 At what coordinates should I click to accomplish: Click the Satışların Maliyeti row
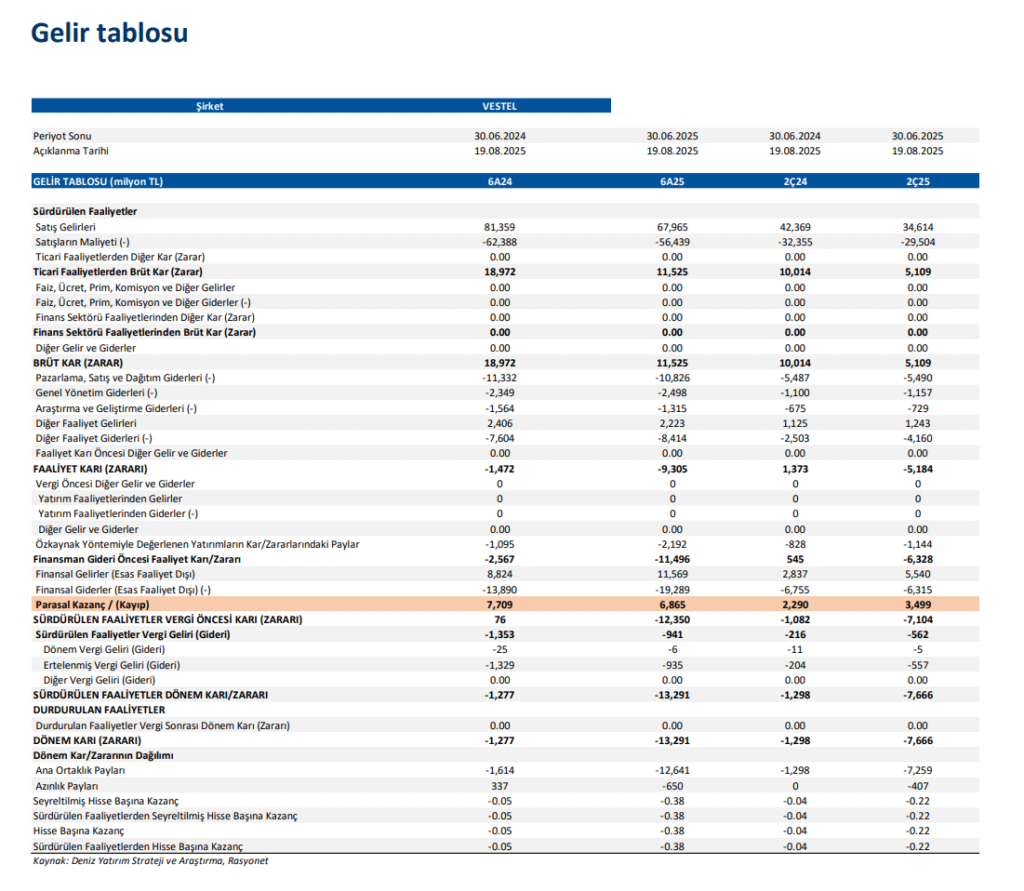(x=85, y=241)
